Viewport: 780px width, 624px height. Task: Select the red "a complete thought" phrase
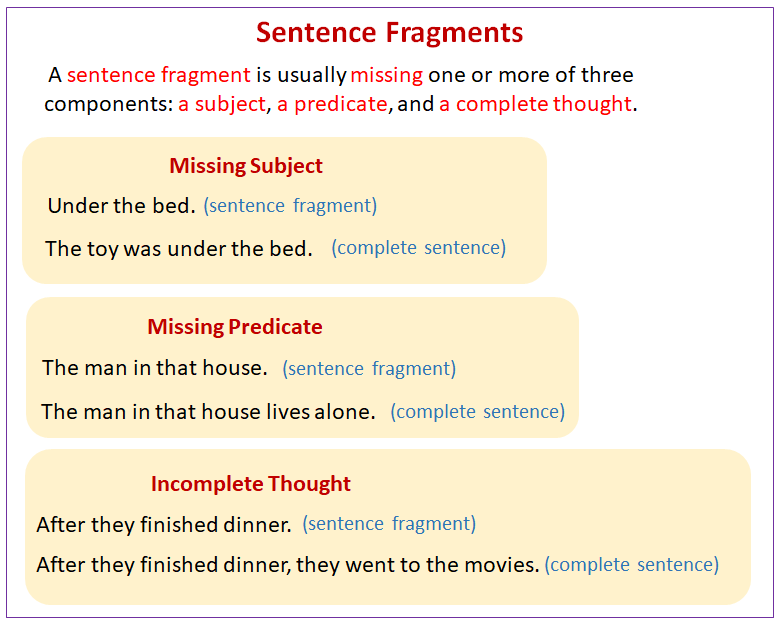point(535,104)
